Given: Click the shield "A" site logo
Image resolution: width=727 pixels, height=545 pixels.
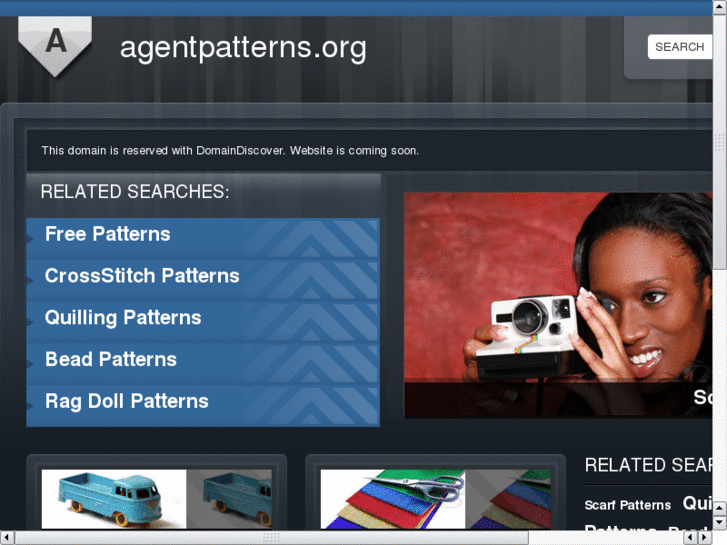Looking at the screenshot, I should click(55, 46).
